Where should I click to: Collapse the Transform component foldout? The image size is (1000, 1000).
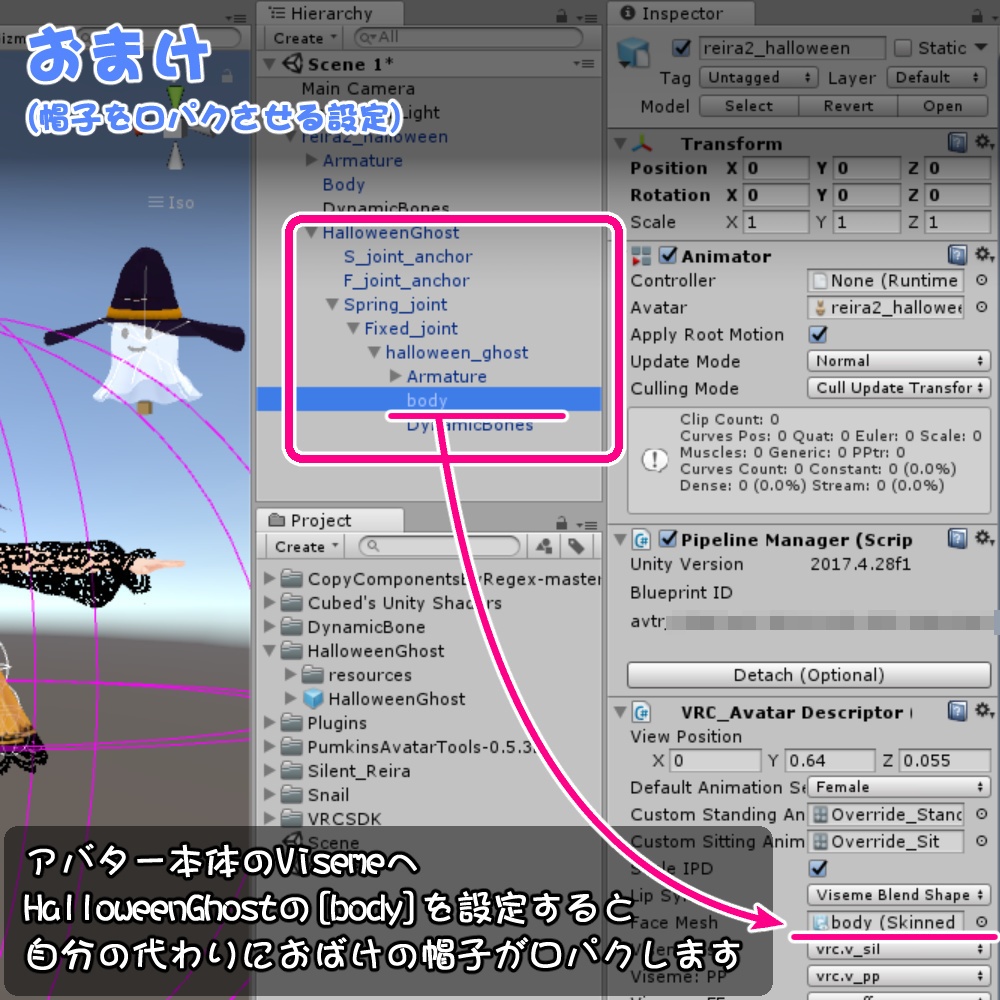click(x=619, y=143)
